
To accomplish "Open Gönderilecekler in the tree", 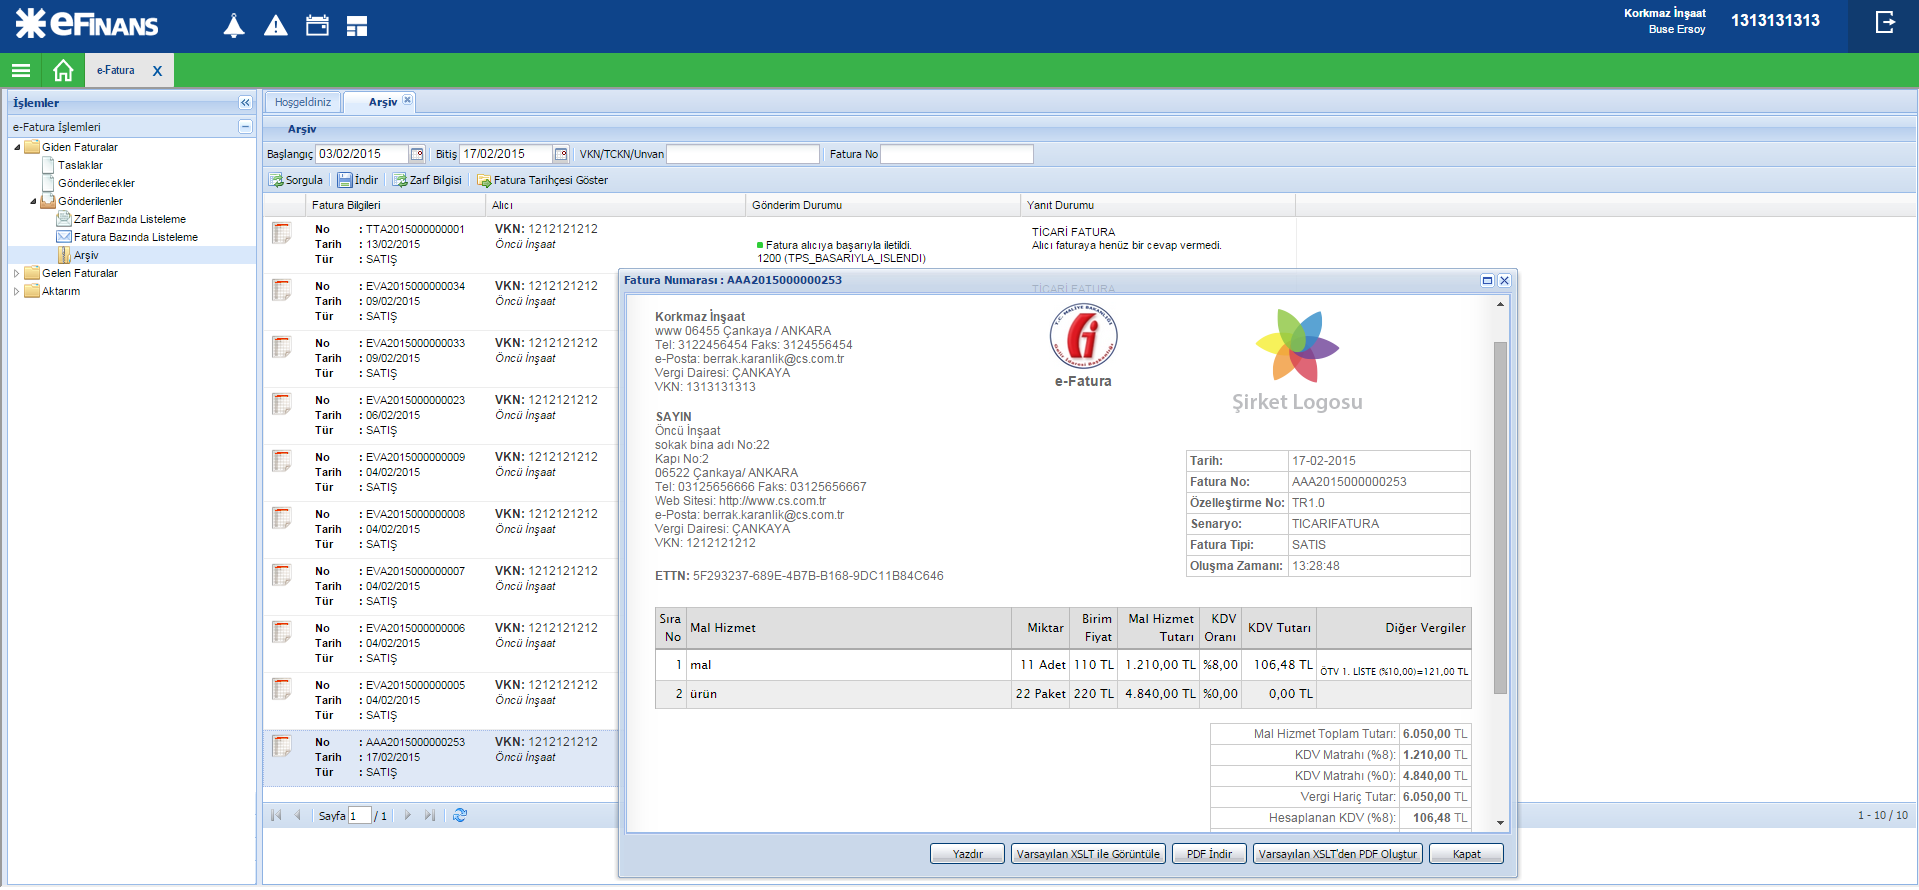I will [x=96, y=183].
